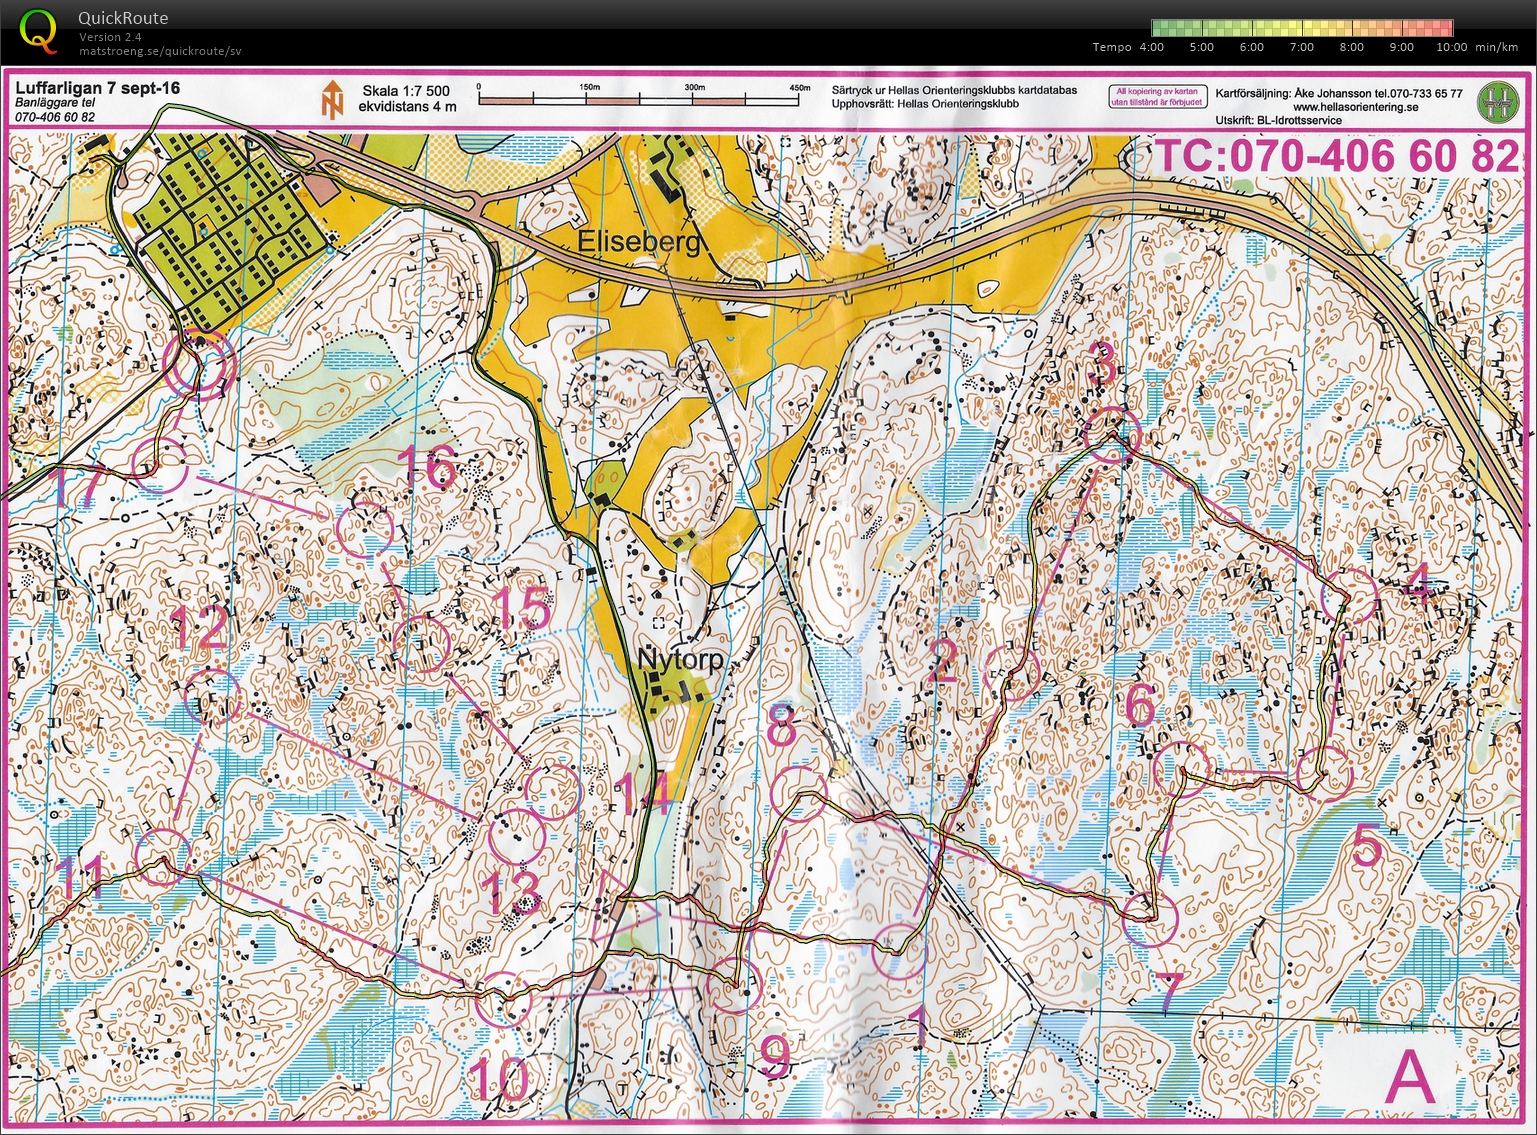The width and height of the screenshot is (1537, 1135).
Task: Click 'Skala 1:7 500' text
Action: click(x=405, y=91)
